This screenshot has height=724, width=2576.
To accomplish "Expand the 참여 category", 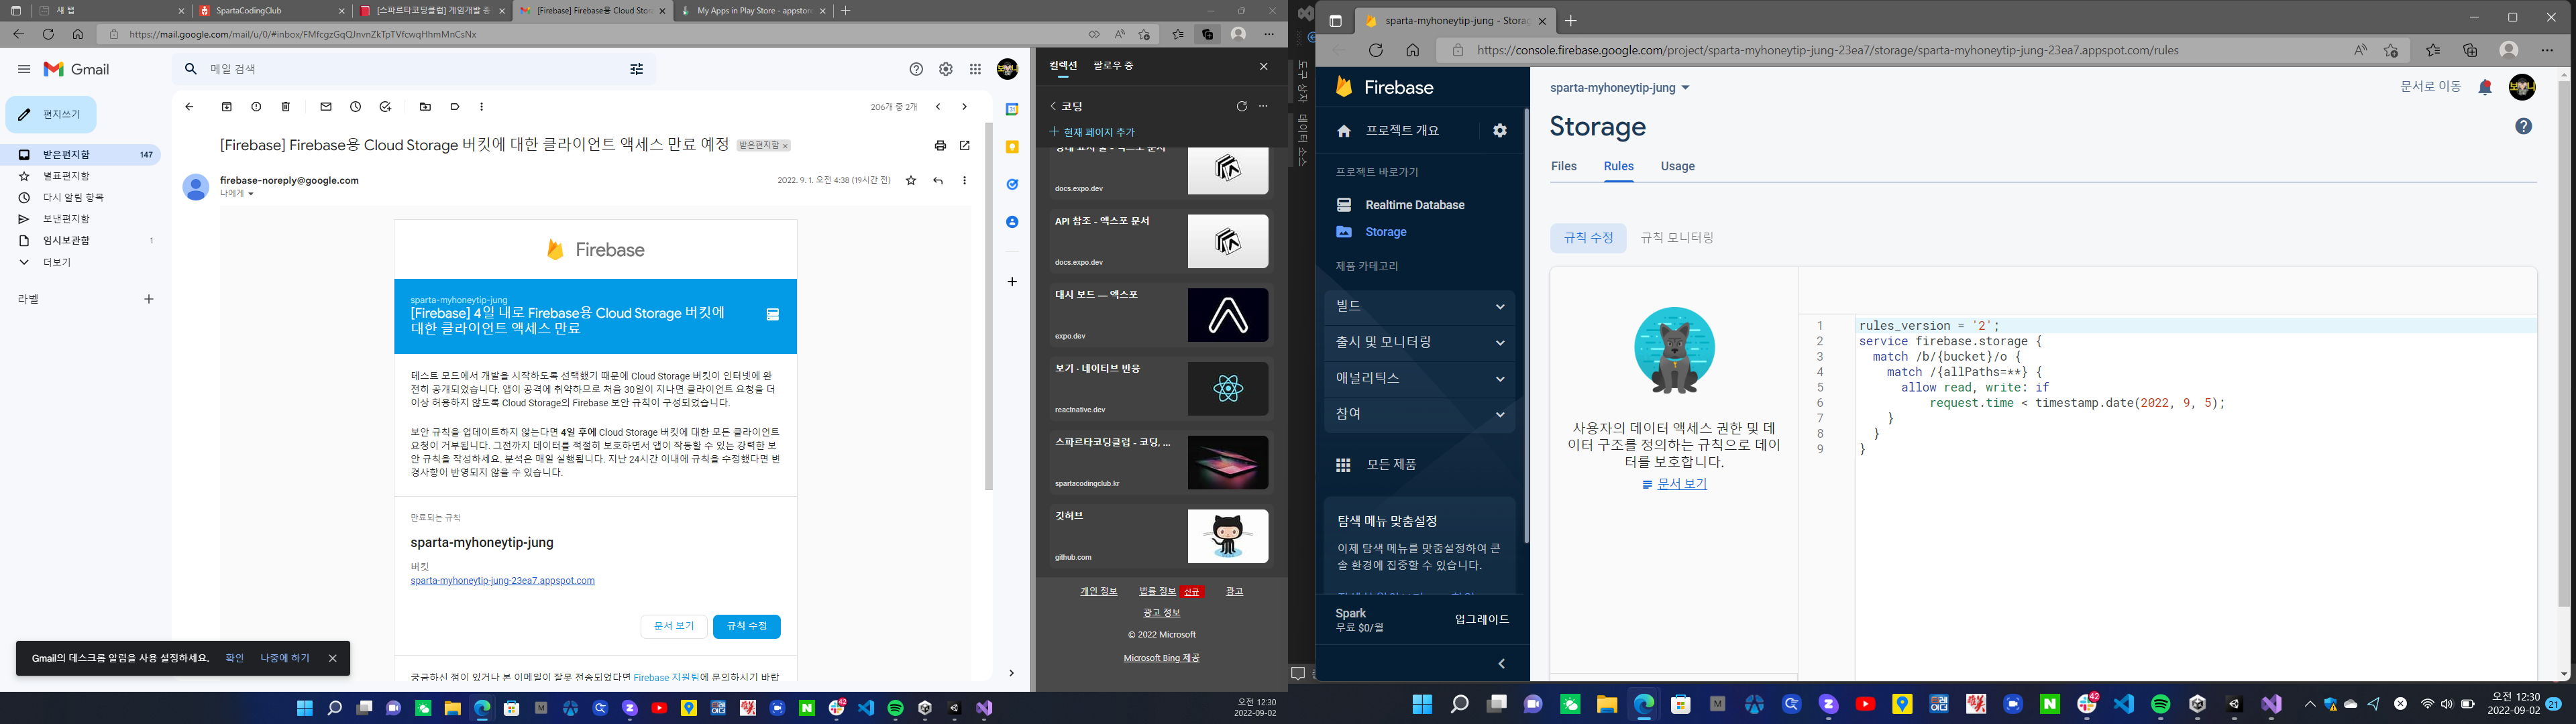I will click(x=1419, y=414).
